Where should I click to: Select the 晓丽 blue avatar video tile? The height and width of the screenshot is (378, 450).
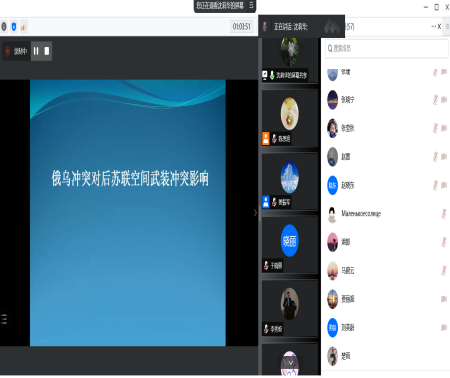click(x=290, y=245)
